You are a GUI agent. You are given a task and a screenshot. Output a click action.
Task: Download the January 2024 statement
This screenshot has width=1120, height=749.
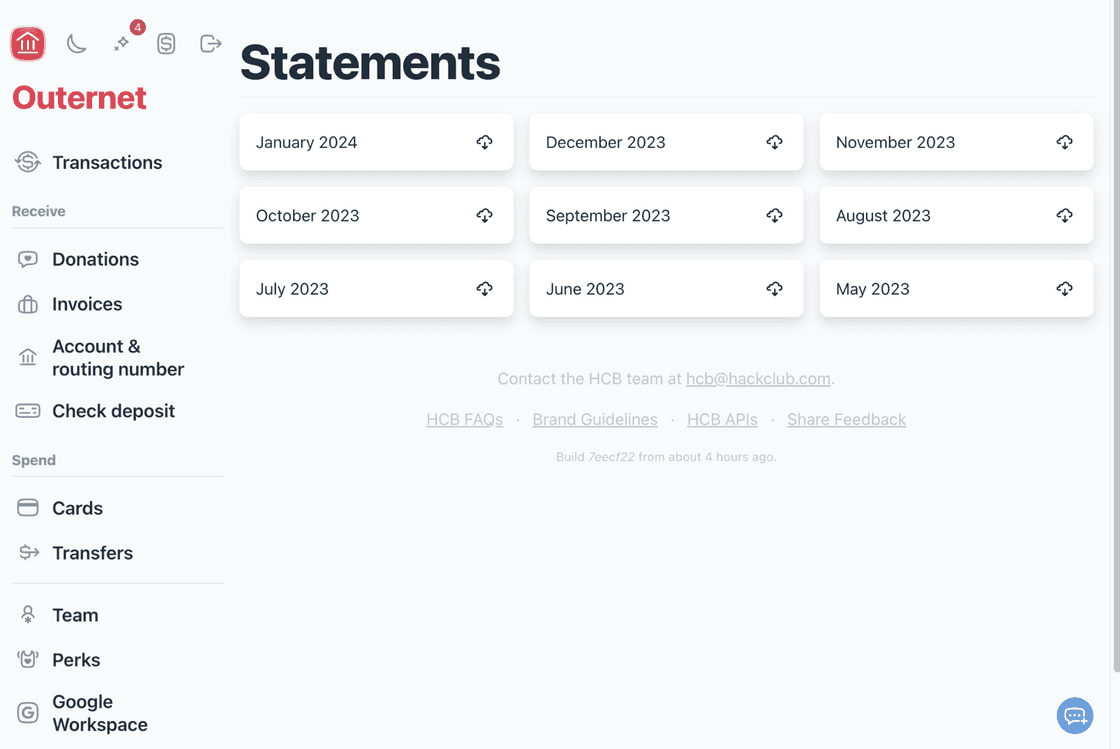pyautogui.click(x=484, y=142)
